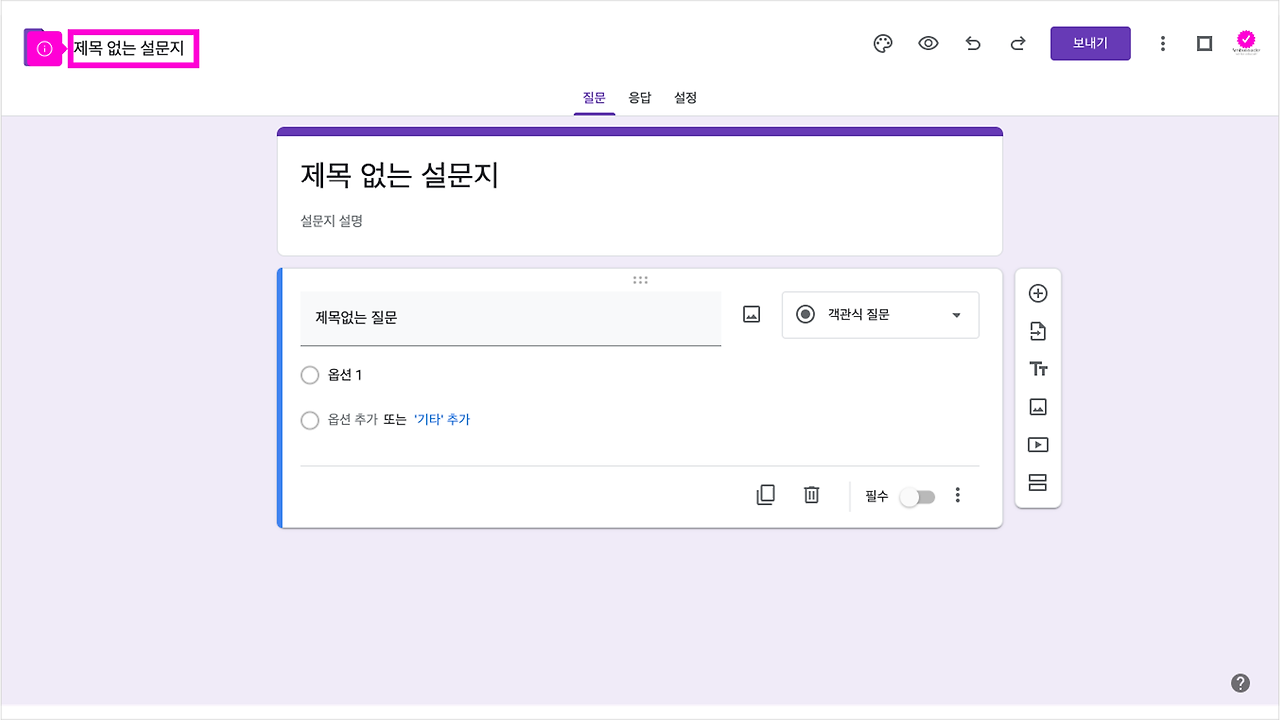Click the '기타' 추가 link
The width and height of the screenshot is (1280, 720).
click(441, 420)
